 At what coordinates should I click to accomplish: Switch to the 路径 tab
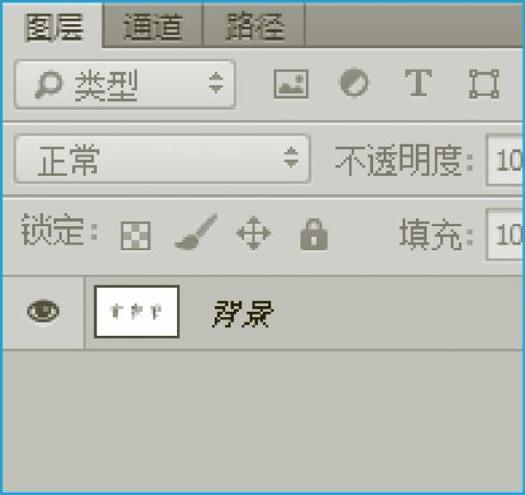click(255, 26)
